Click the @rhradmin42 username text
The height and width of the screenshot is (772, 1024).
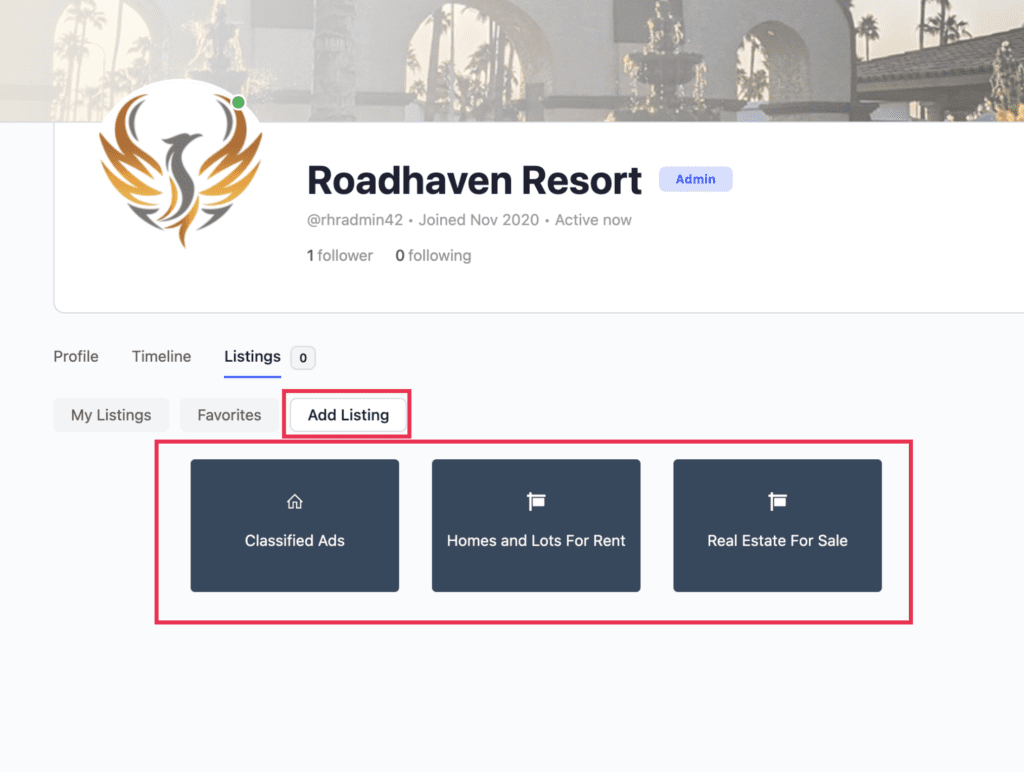pyautogui.click(x=355, y=220)
